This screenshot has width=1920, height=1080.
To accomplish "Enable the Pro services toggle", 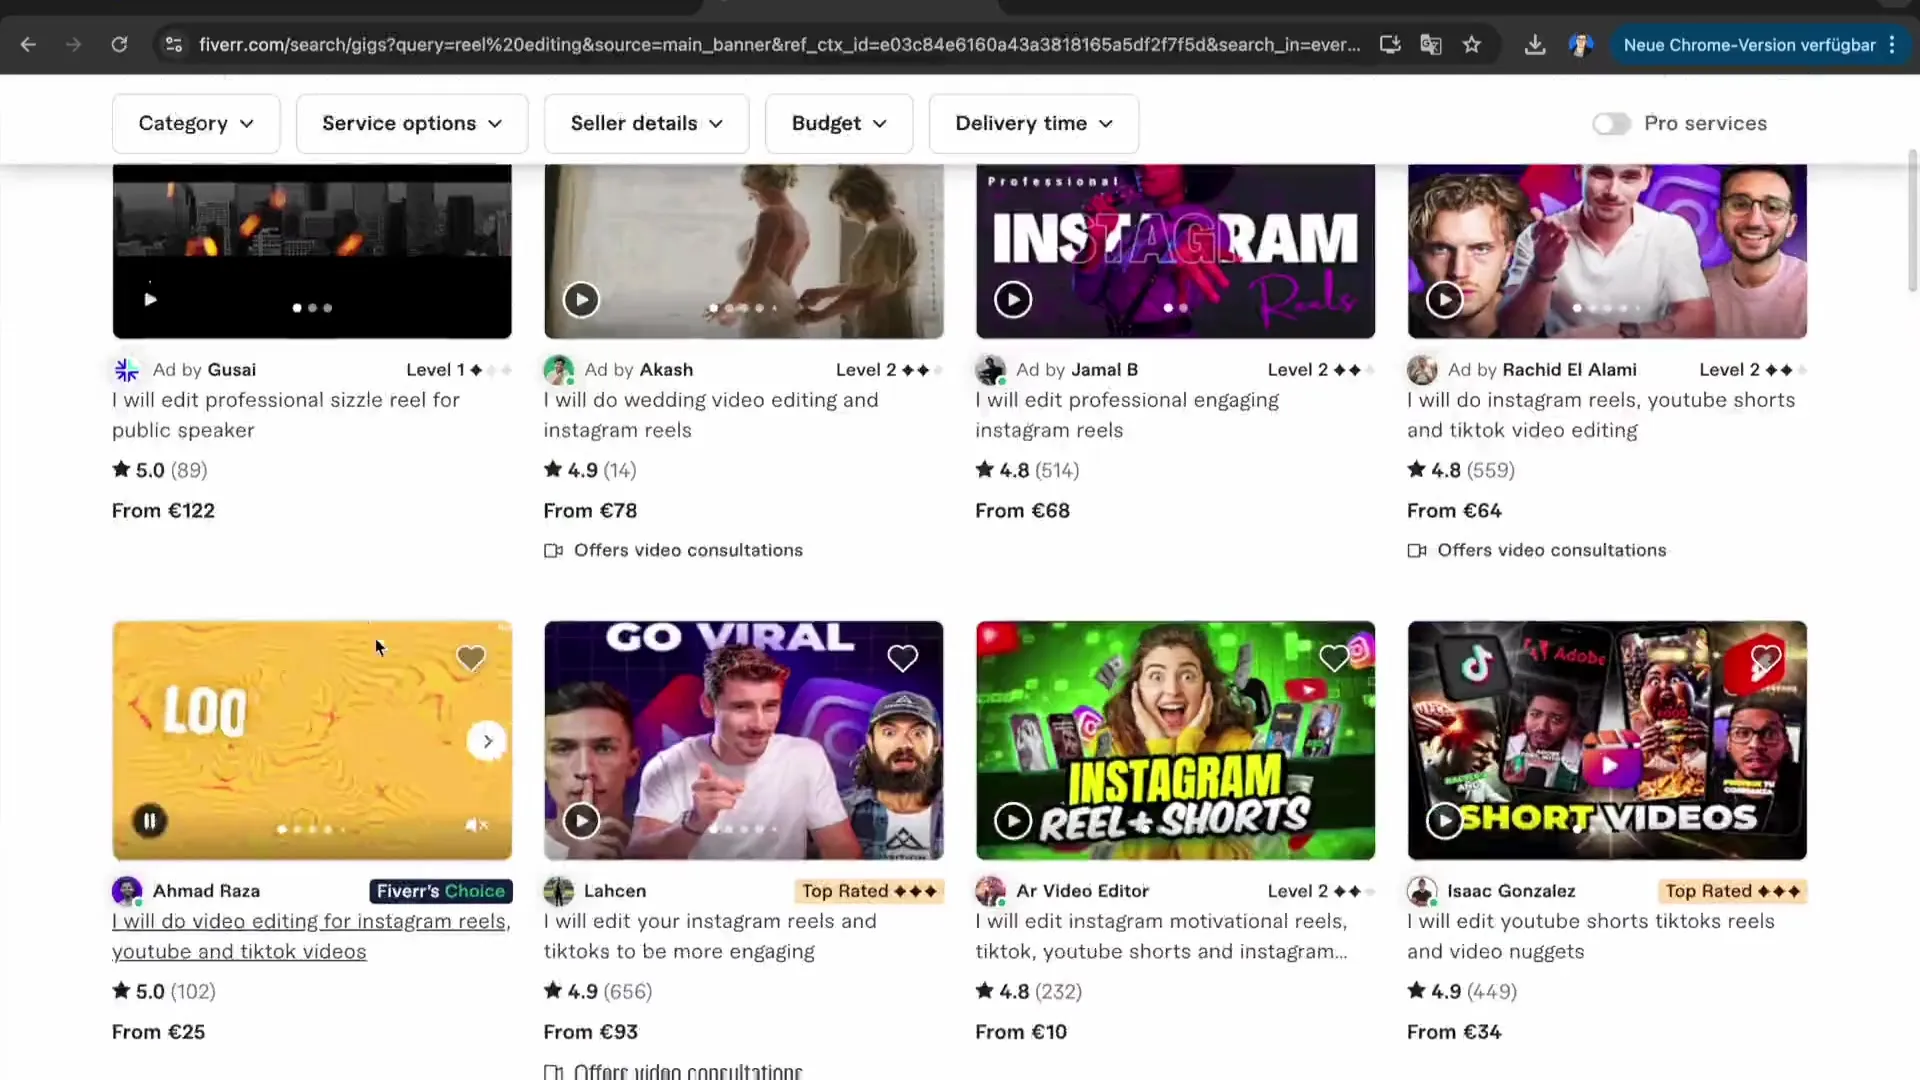I will [x=1611, y=124].
